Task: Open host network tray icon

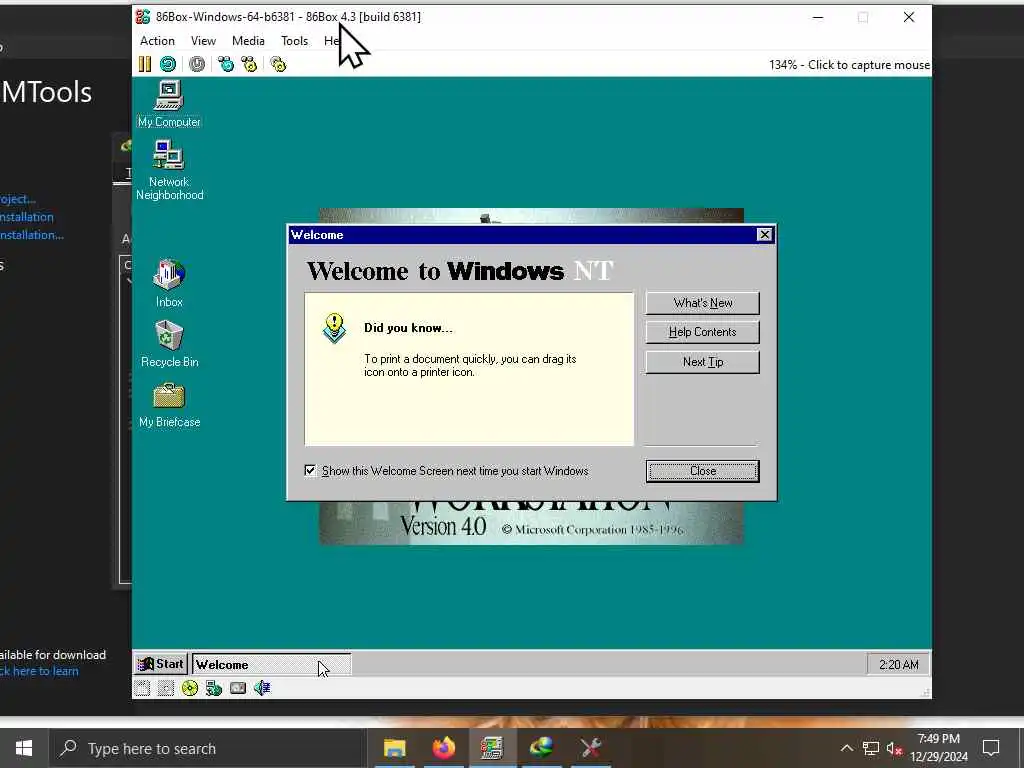Action: pos(871,748)
